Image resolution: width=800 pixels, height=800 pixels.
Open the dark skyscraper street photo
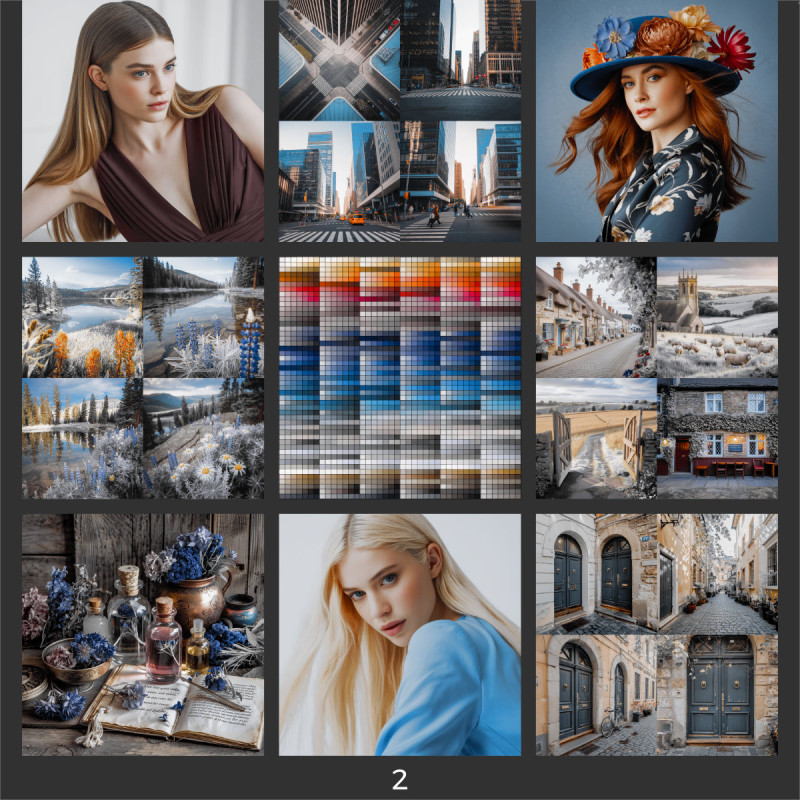[461, 60]
